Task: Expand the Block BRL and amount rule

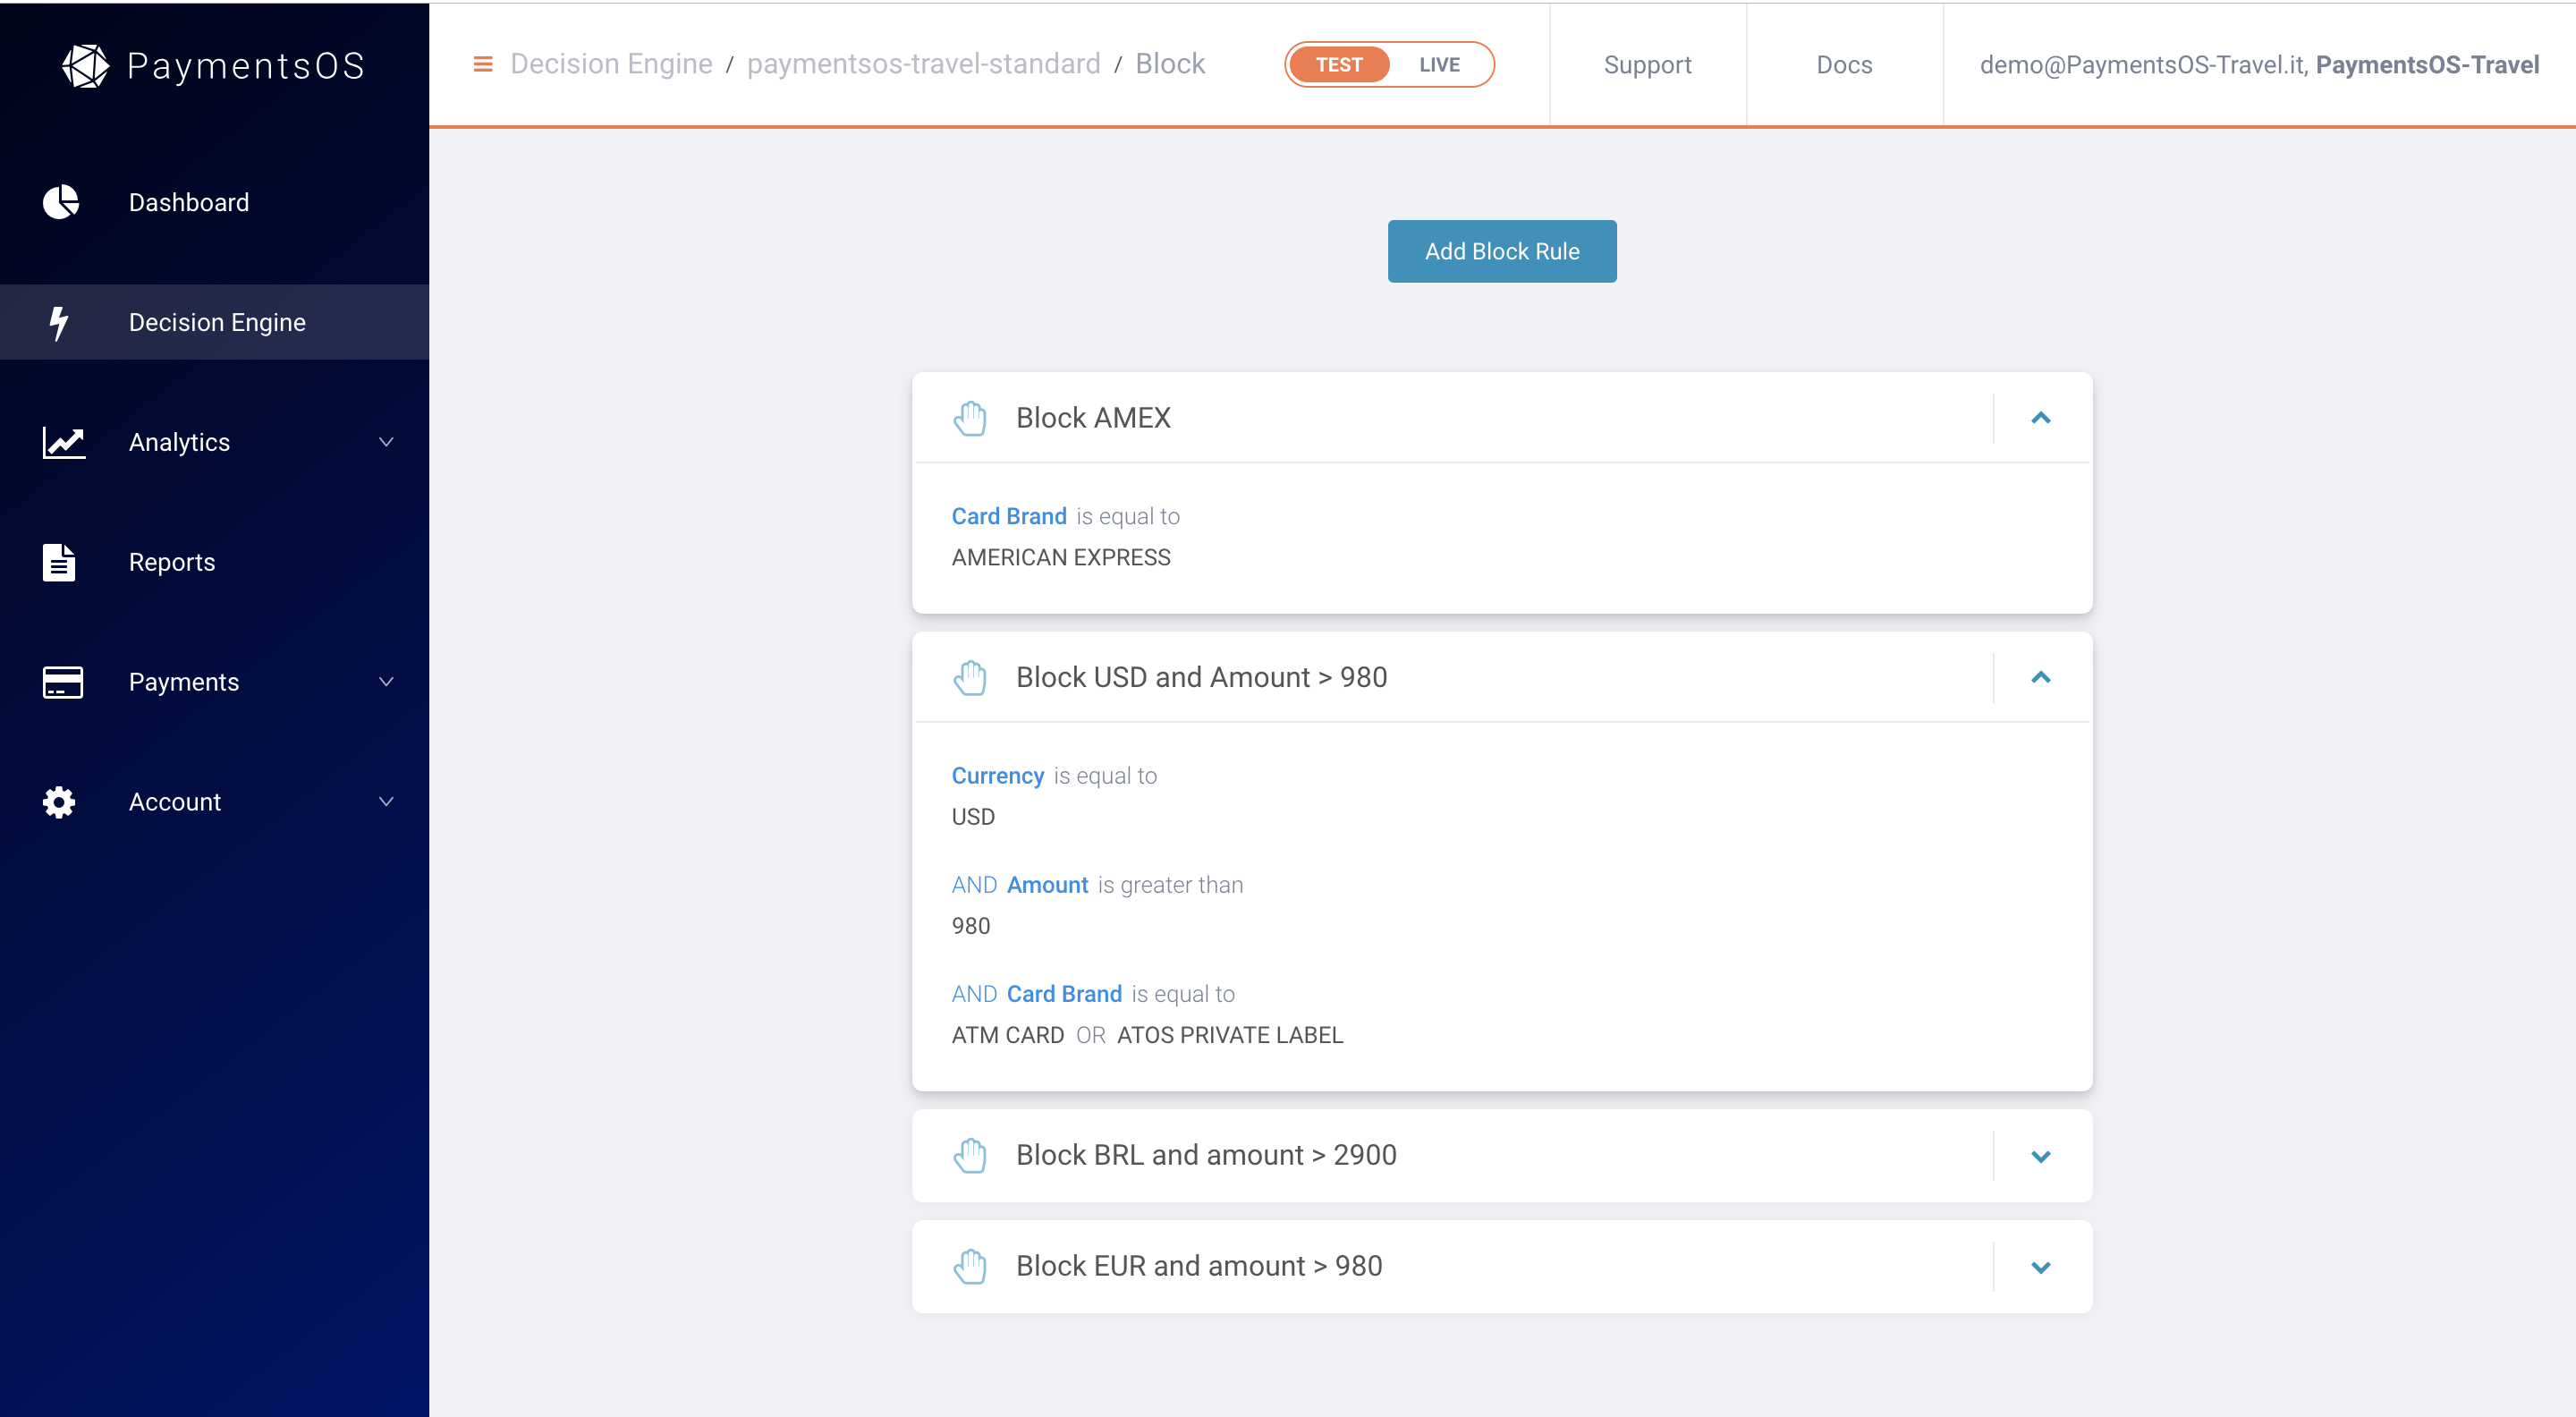Action: point(2042,1155)
